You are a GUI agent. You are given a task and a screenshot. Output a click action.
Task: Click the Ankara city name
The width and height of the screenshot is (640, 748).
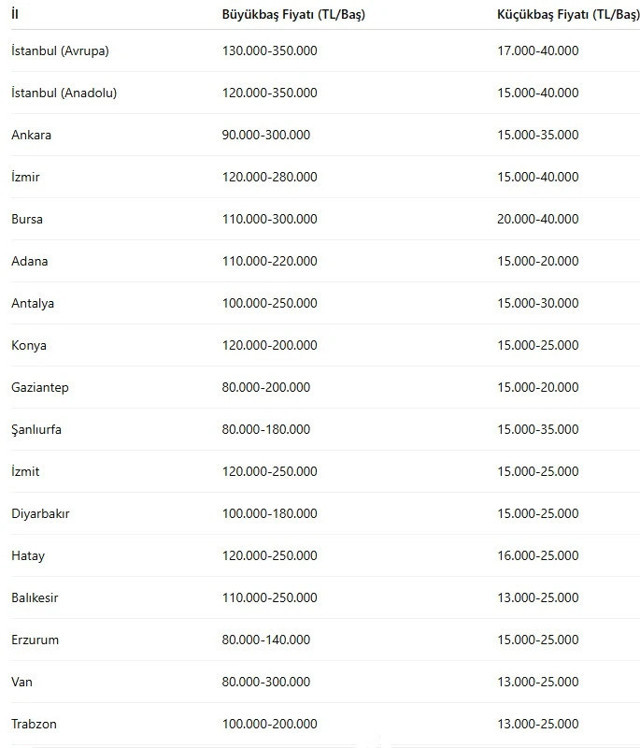pyautogui.click(x=31, y=135)
